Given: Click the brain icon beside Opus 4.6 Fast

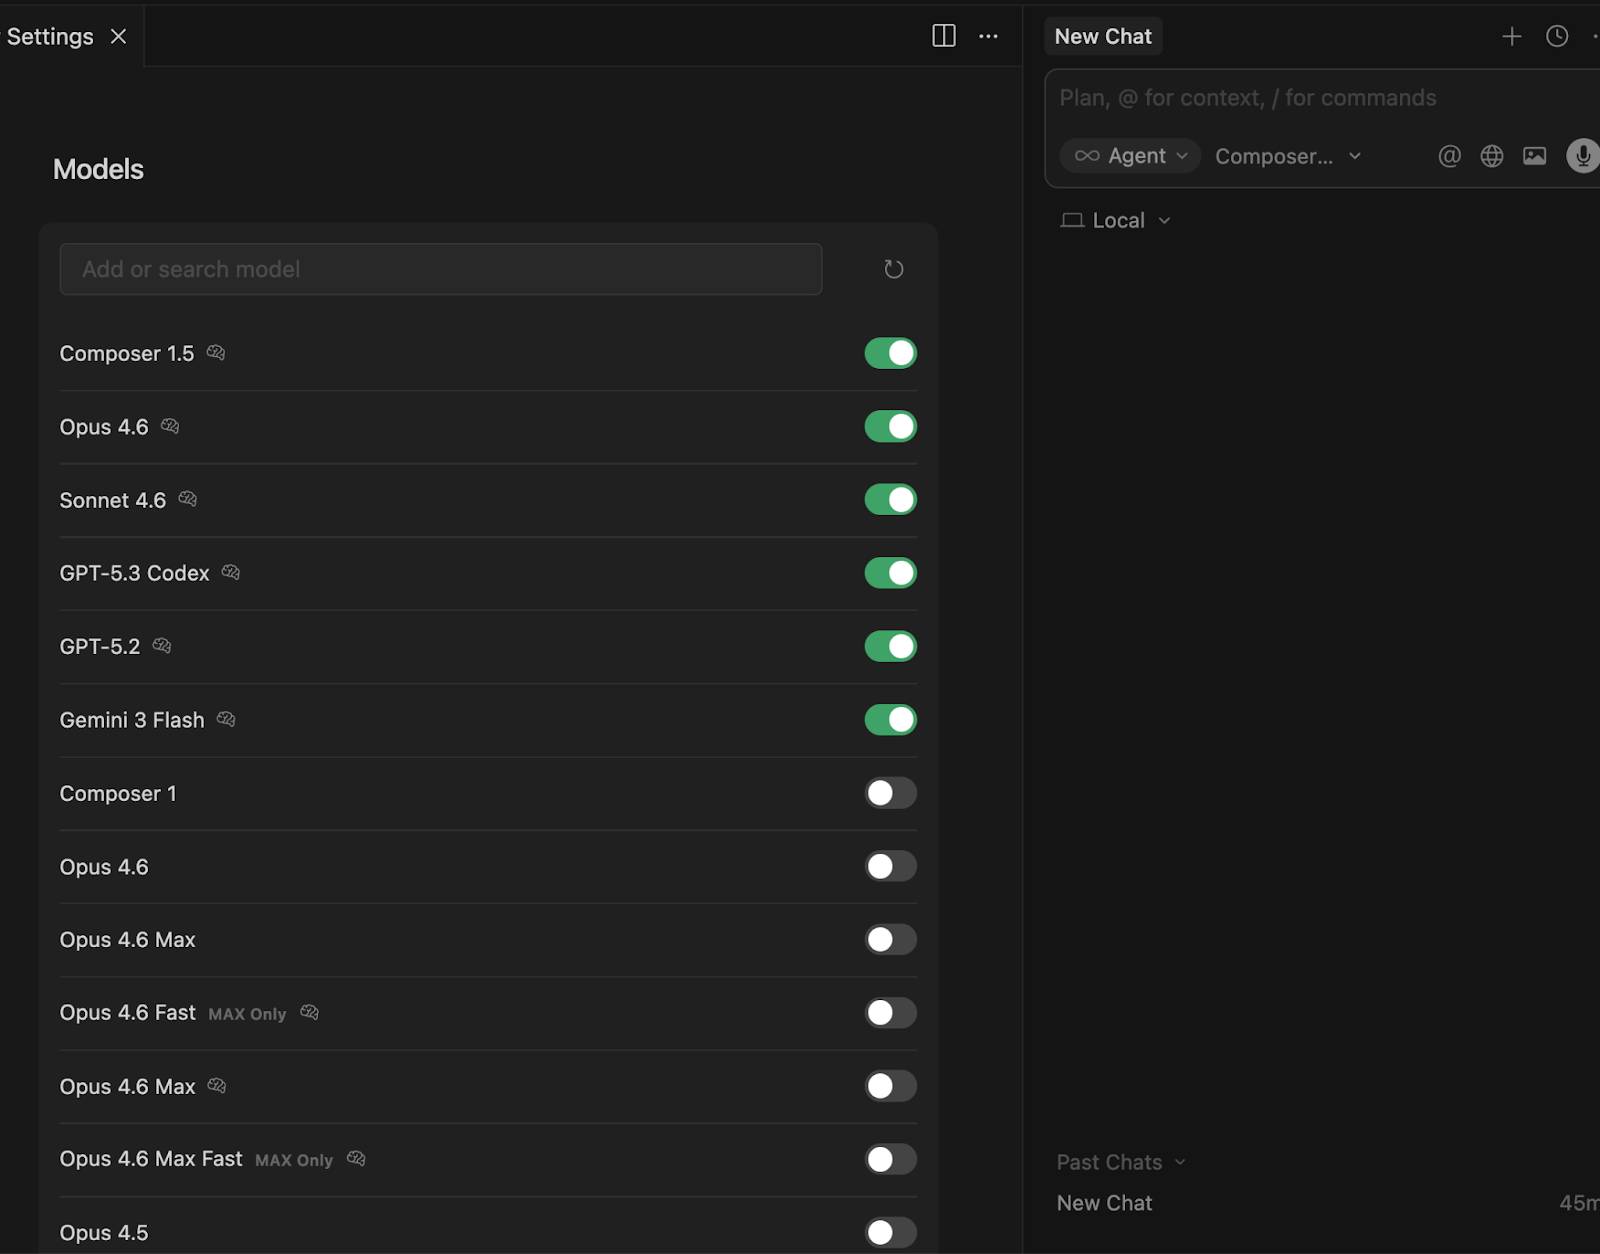Looking at the screenshot, I should [x=309, y=1012].
